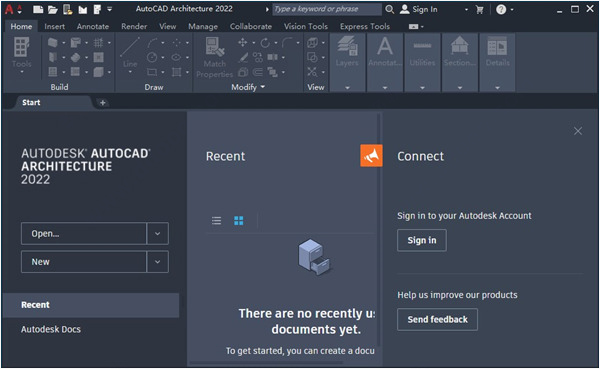Open the Manage ribbon tab
Viewport: 600px width, 369px height.
203,26
